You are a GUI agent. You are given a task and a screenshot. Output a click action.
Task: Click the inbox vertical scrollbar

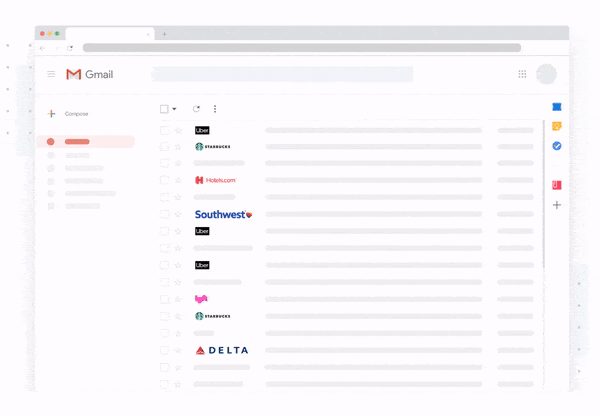click(543, 195)
